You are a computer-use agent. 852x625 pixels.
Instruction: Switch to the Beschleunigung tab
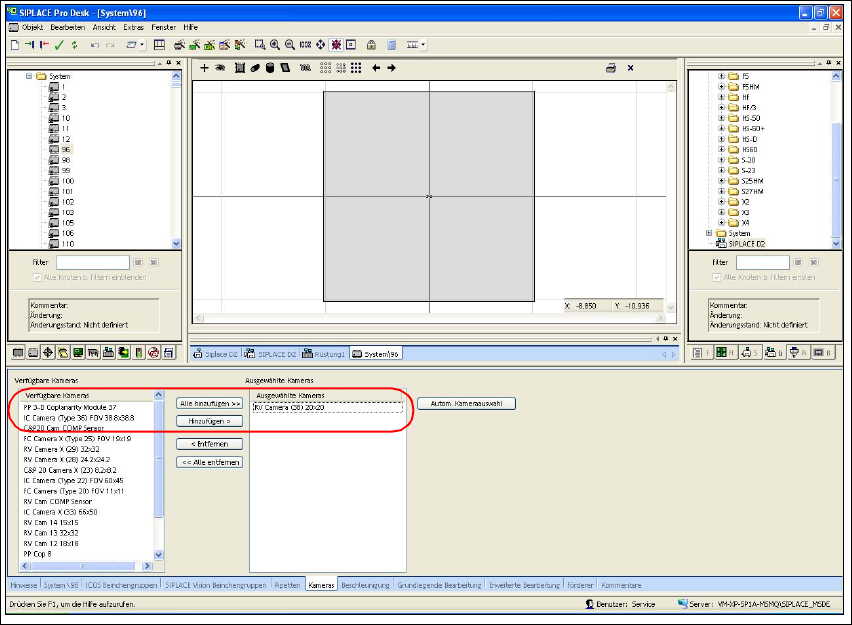[365, 585]
